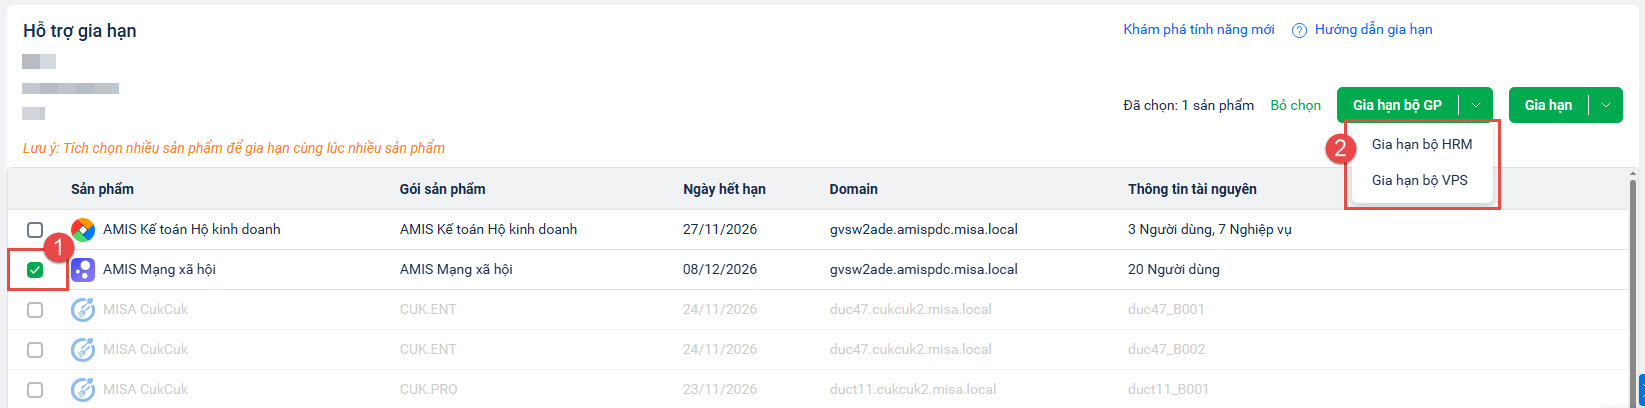This screenshot has width=1645, height=408.
Task: Click the CUK.PRO package cell
Action: point(428,389)
